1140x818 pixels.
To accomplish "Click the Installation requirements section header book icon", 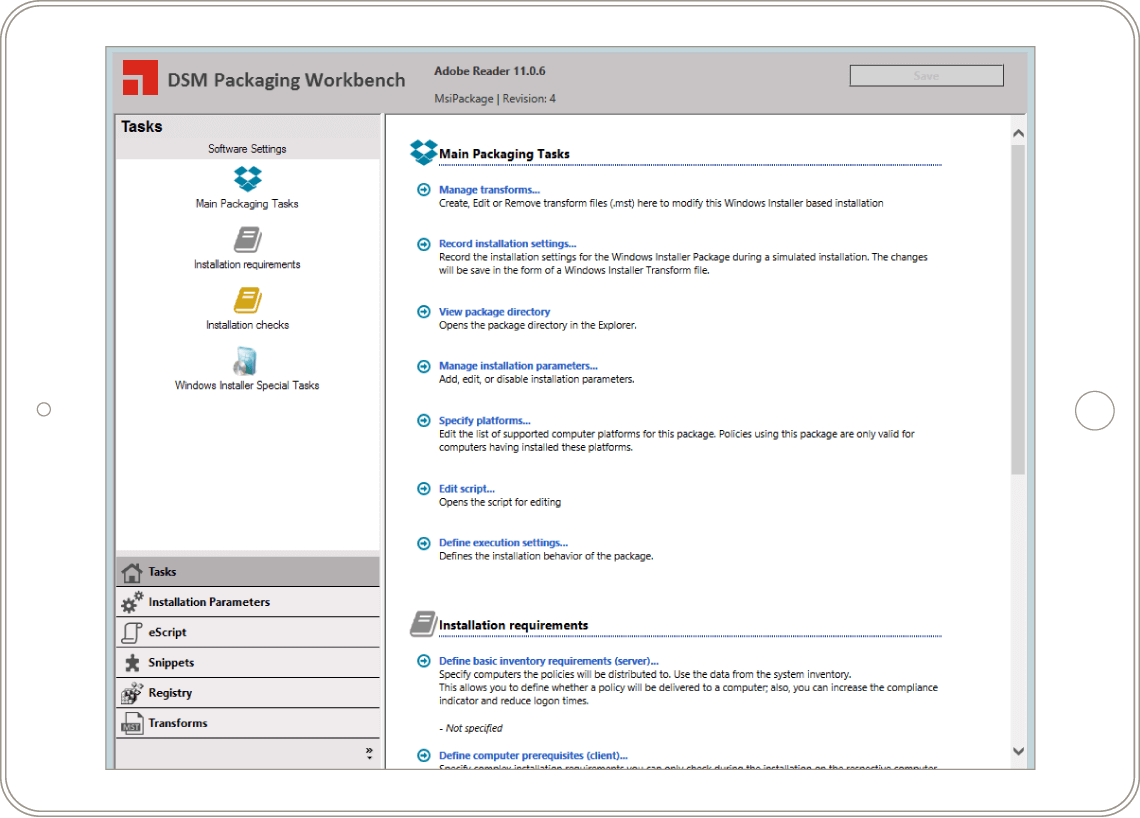I will 423,623.
